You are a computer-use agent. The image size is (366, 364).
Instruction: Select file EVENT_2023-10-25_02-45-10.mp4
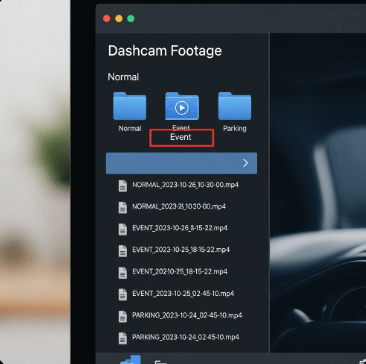point(176,294)
